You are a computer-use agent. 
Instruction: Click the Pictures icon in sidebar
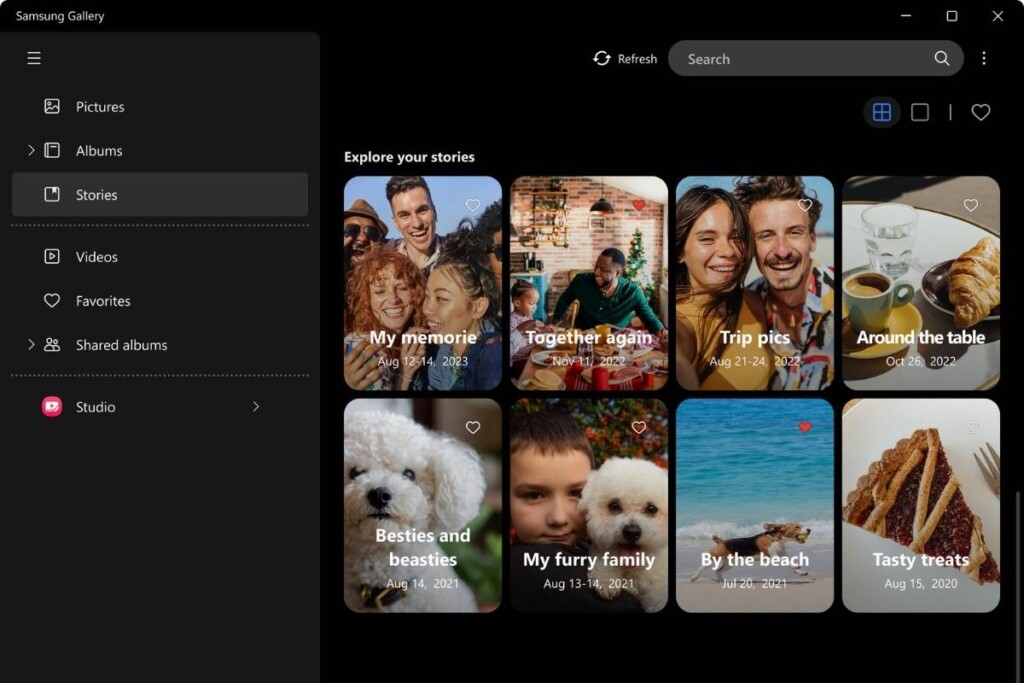[52, 106]
